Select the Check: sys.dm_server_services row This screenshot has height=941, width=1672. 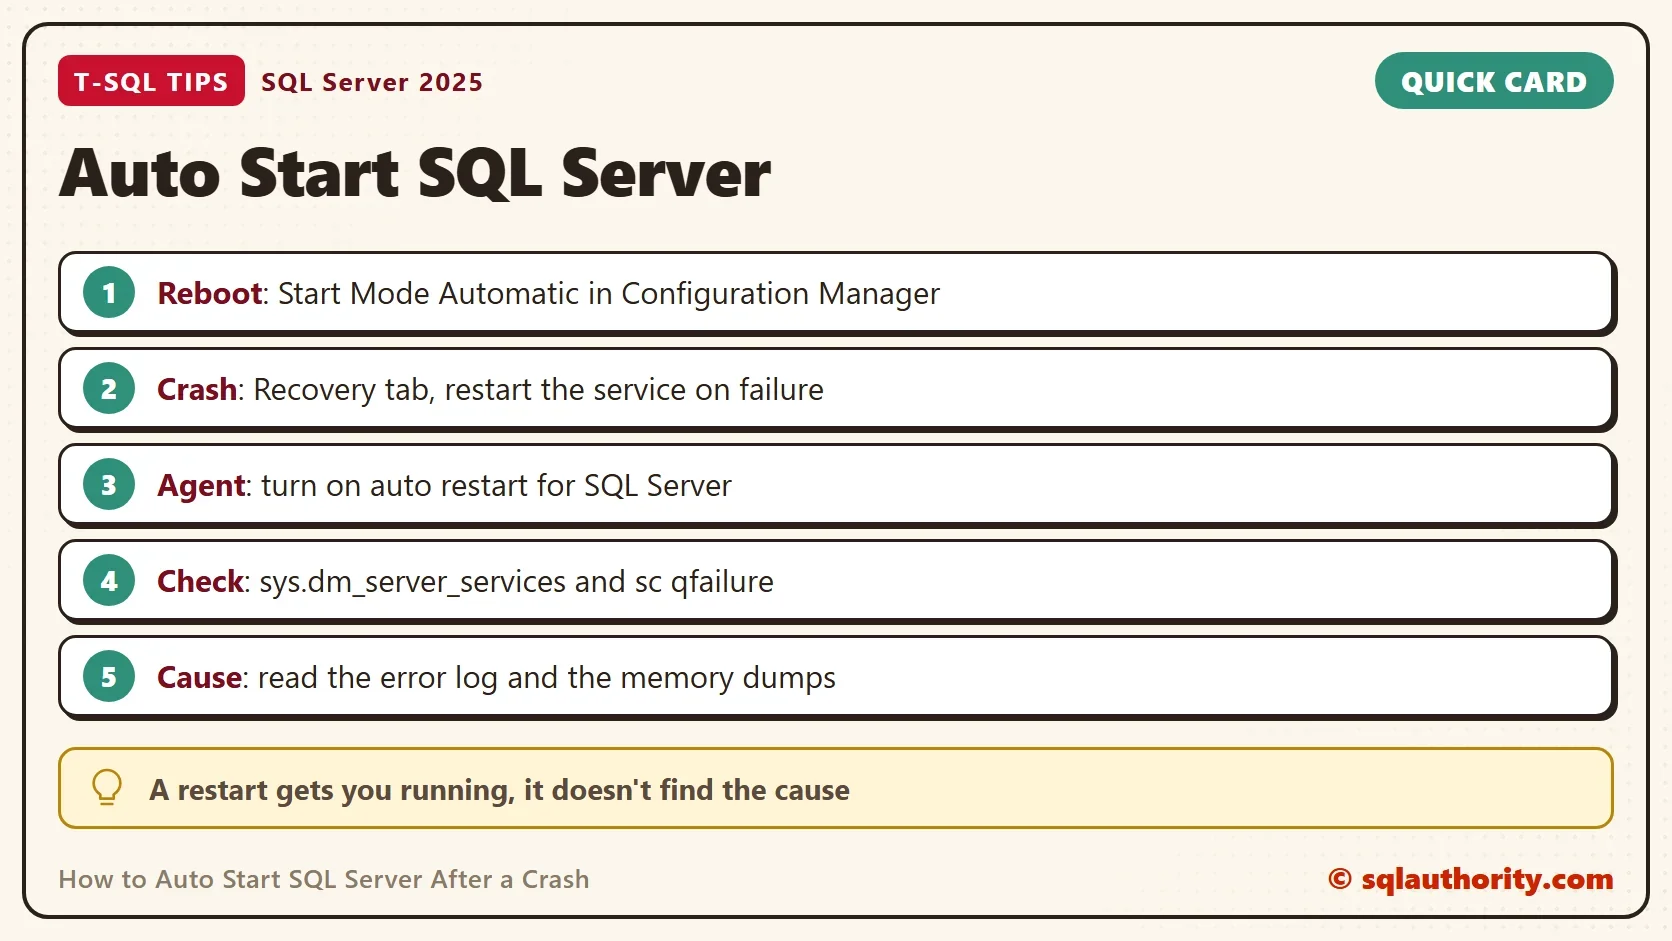click(836, 581)
